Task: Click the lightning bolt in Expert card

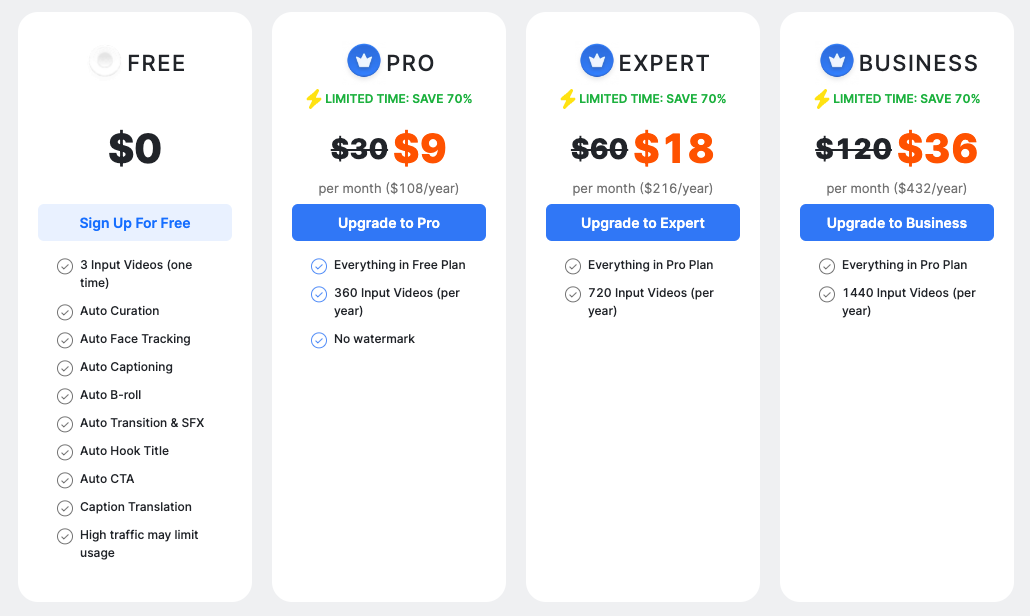Action: point(567,99)
